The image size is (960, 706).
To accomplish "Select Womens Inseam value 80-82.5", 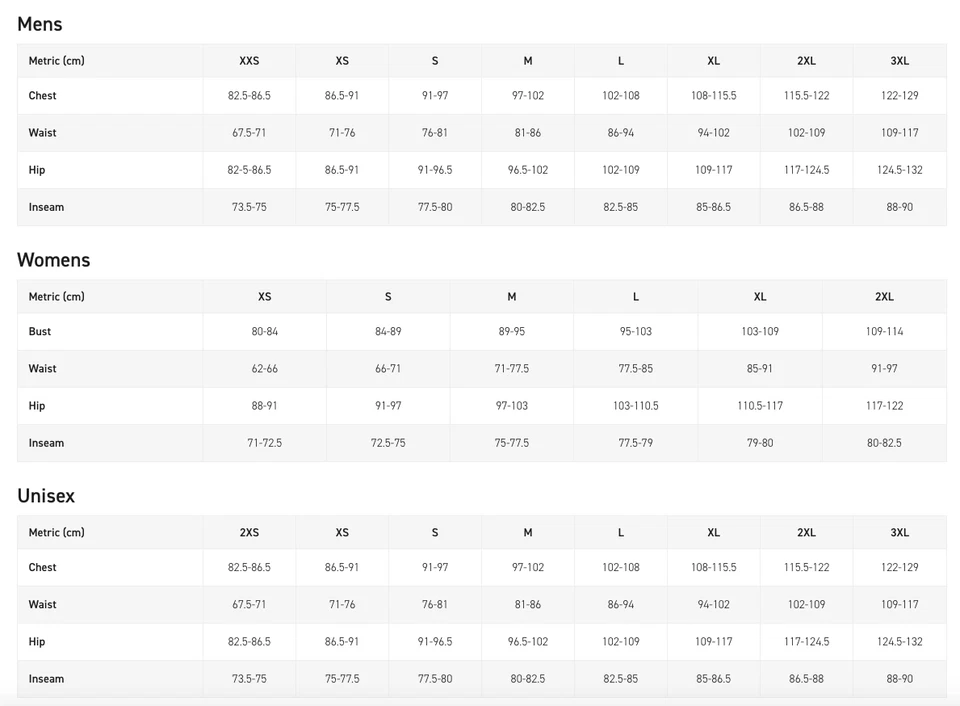I will [884, 443].
